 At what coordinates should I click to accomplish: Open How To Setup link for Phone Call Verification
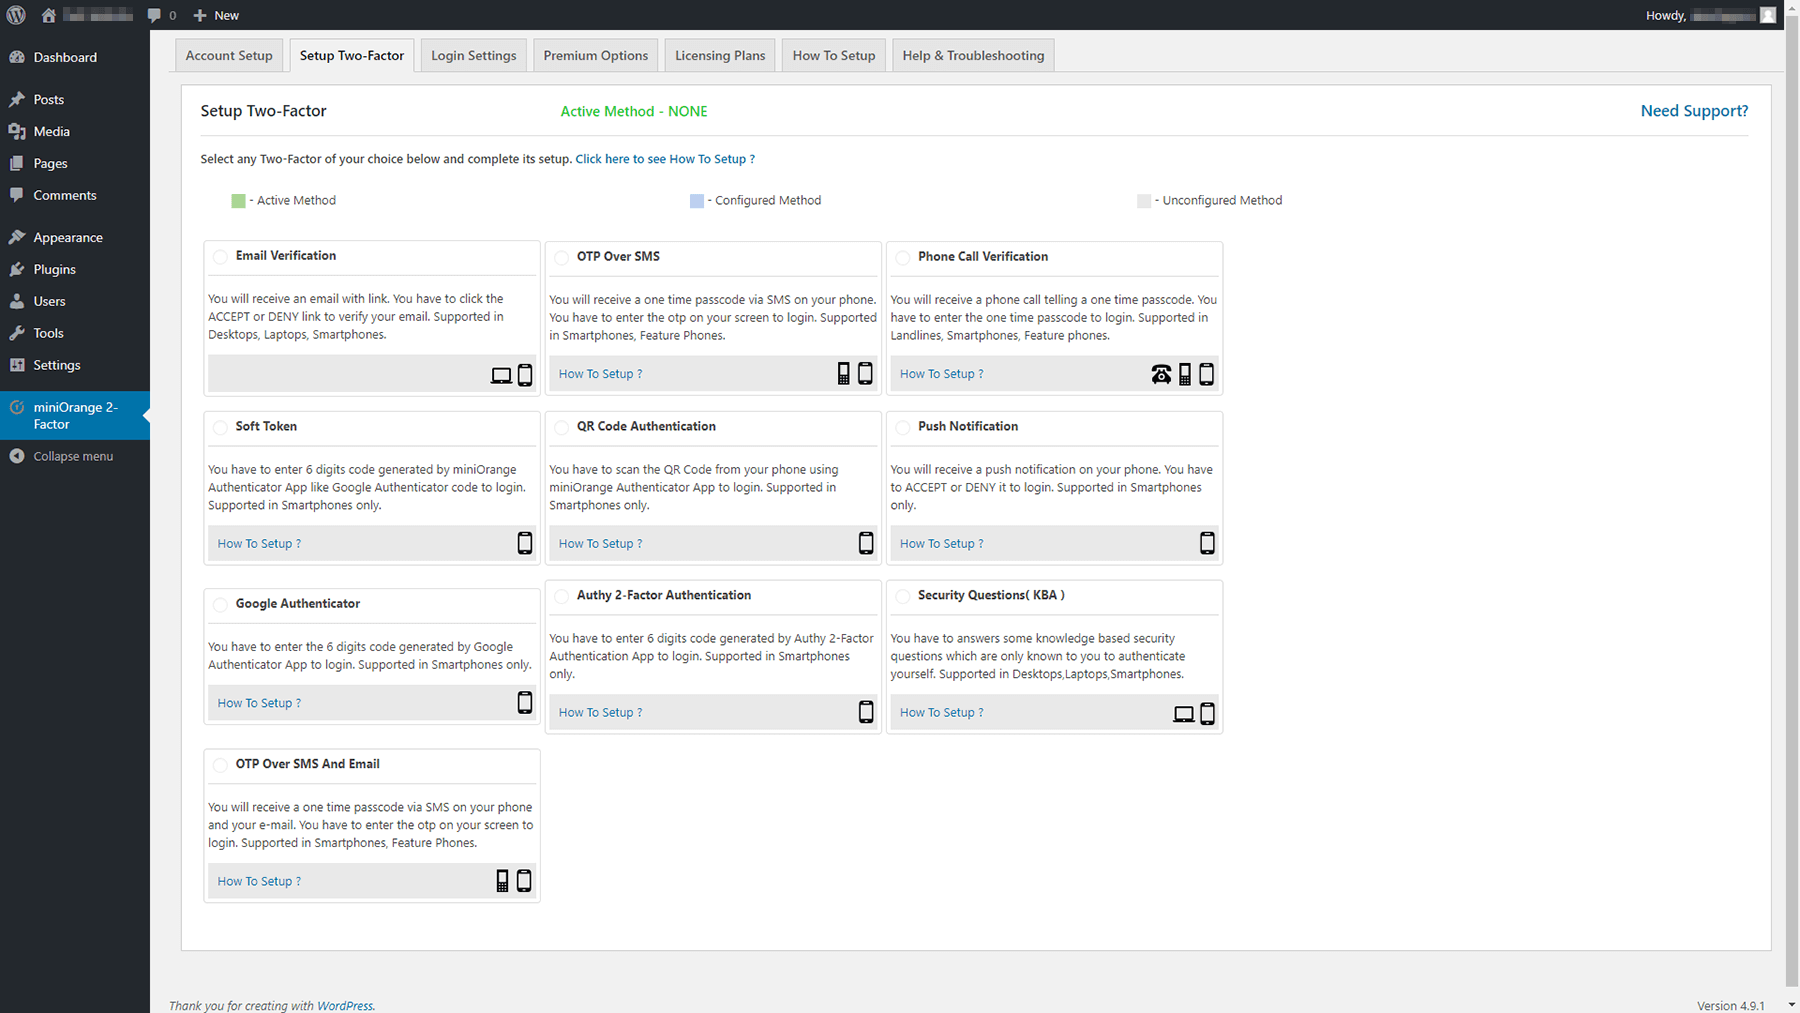click(941, 374)
